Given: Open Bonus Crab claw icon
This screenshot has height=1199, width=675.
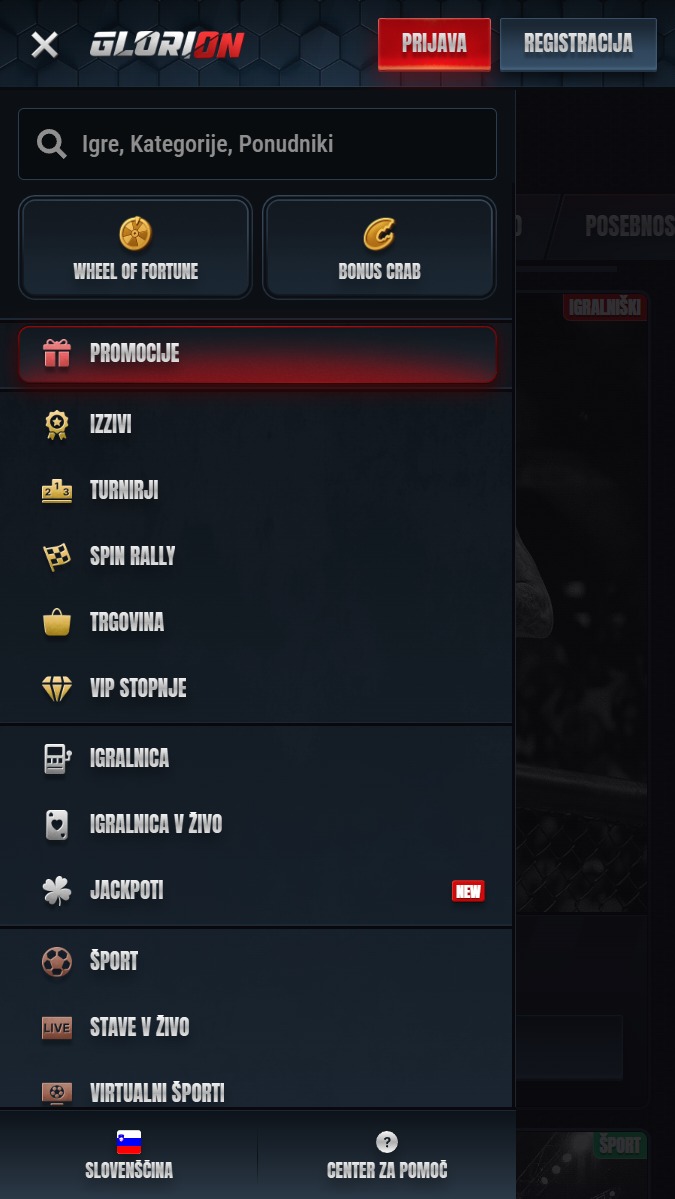Looking at the screenshot, I should click(379, 233).
